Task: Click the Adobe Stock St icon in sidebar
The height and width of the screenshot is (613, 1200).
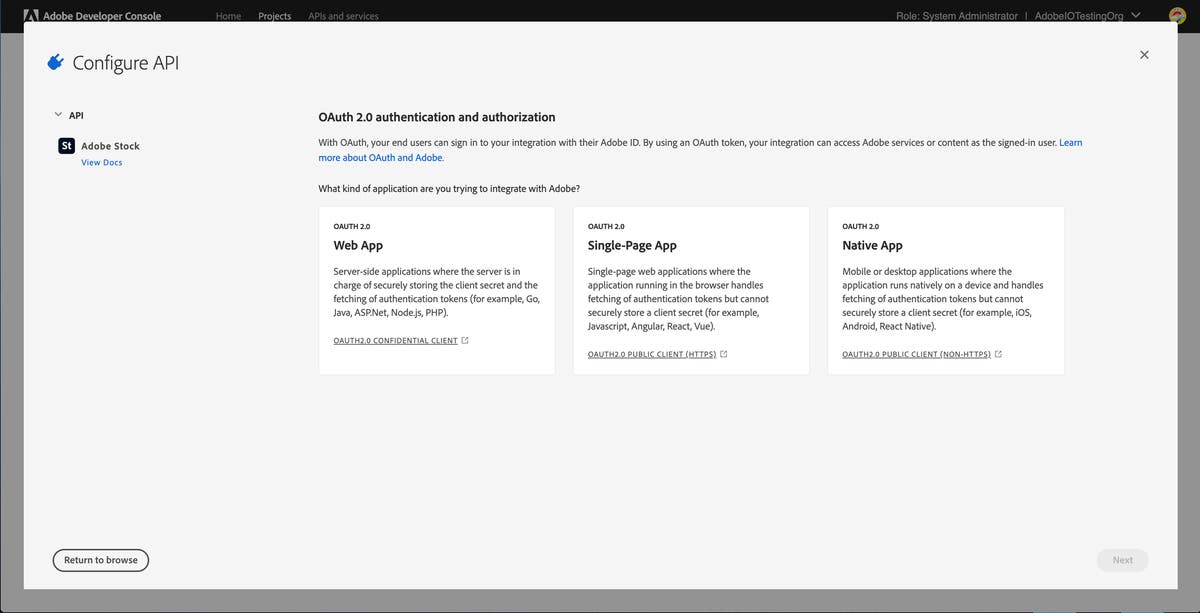Action: 66,145
